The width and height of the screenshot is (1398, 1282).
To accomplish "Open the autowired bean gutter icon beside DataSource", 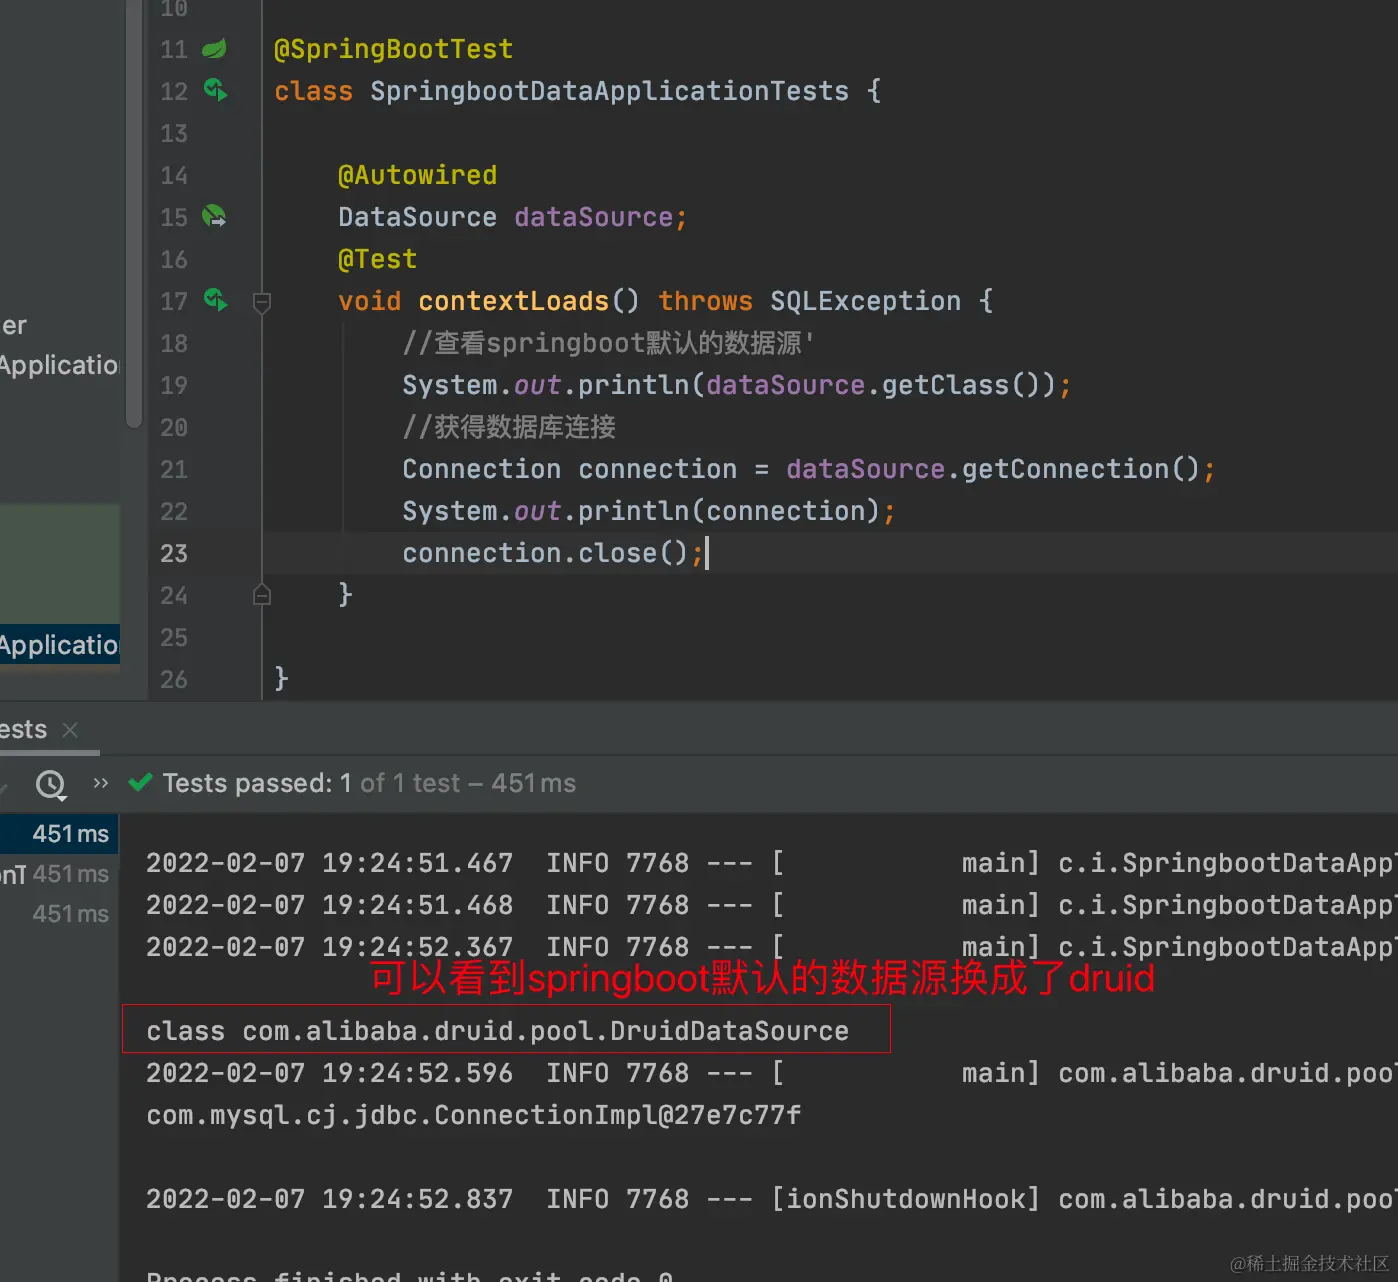I will coord(214,216).
